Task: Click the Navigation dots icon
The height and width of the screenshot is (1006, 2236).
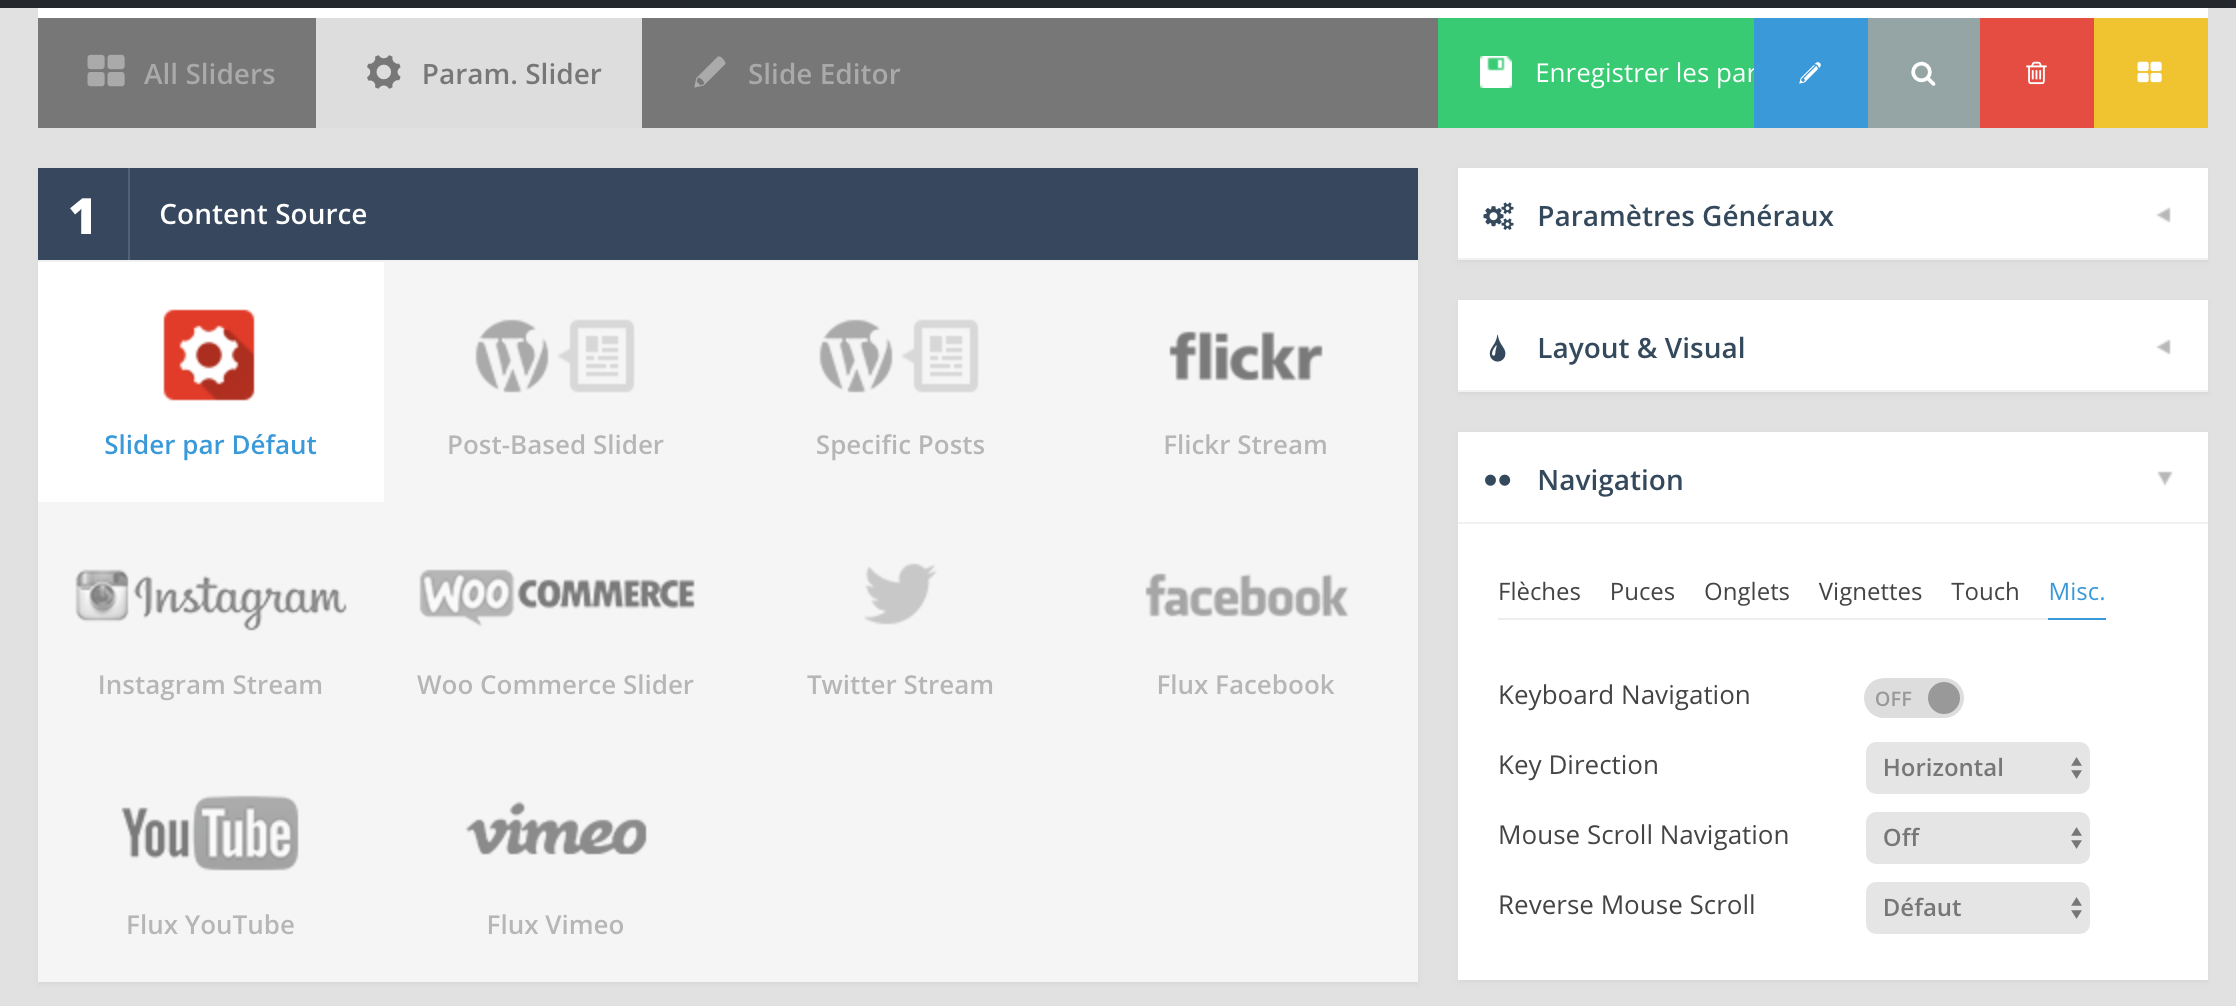Action: click(x=1497, y=480)
